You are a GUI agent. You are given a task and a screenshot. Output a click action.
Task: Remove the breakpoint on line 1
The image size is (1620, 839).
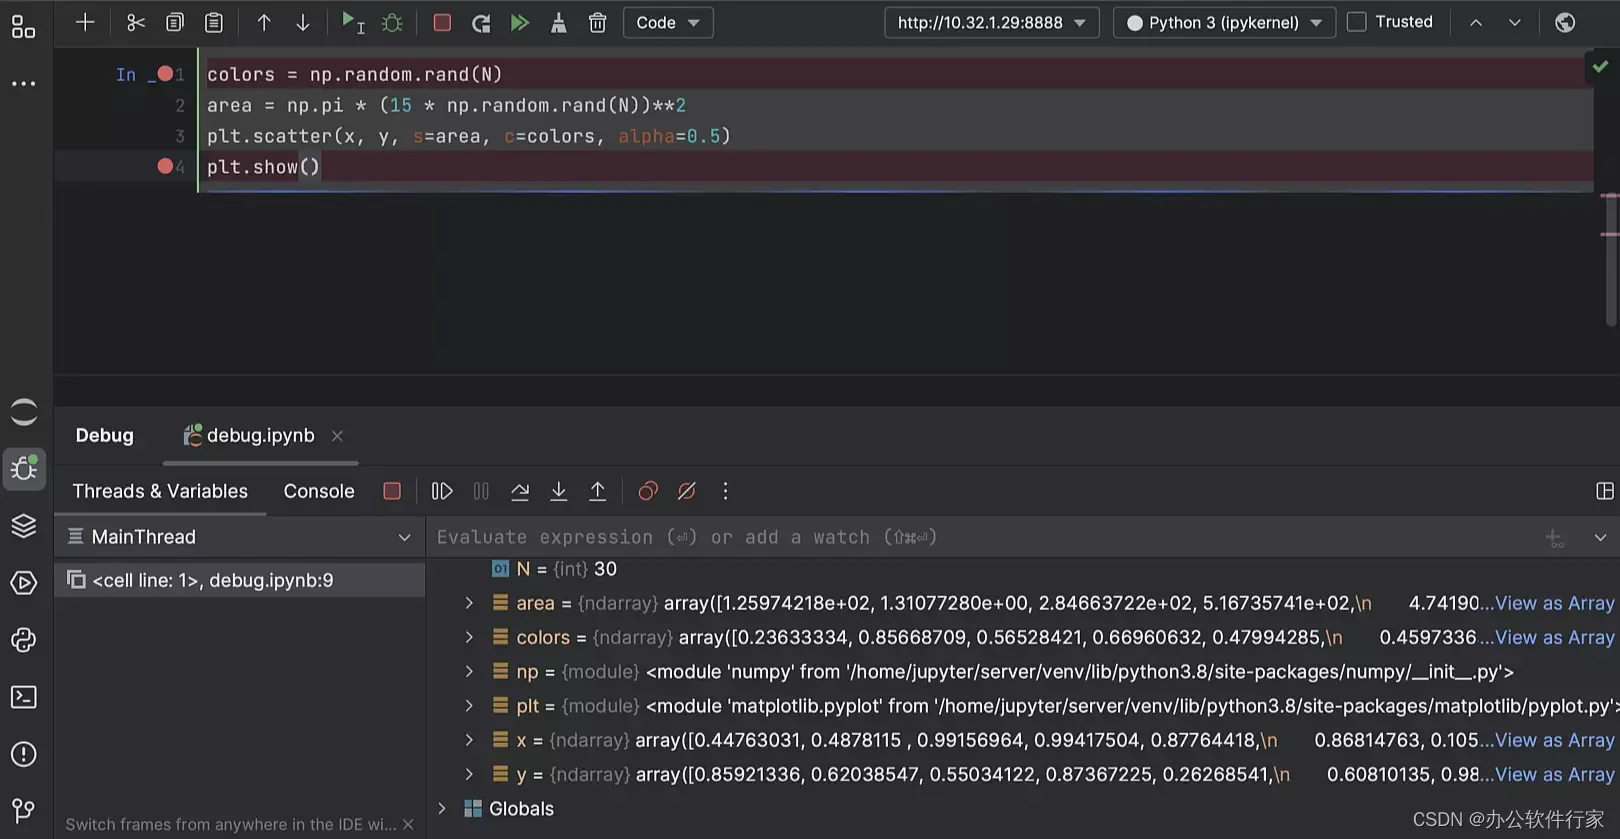click(165, 73)
